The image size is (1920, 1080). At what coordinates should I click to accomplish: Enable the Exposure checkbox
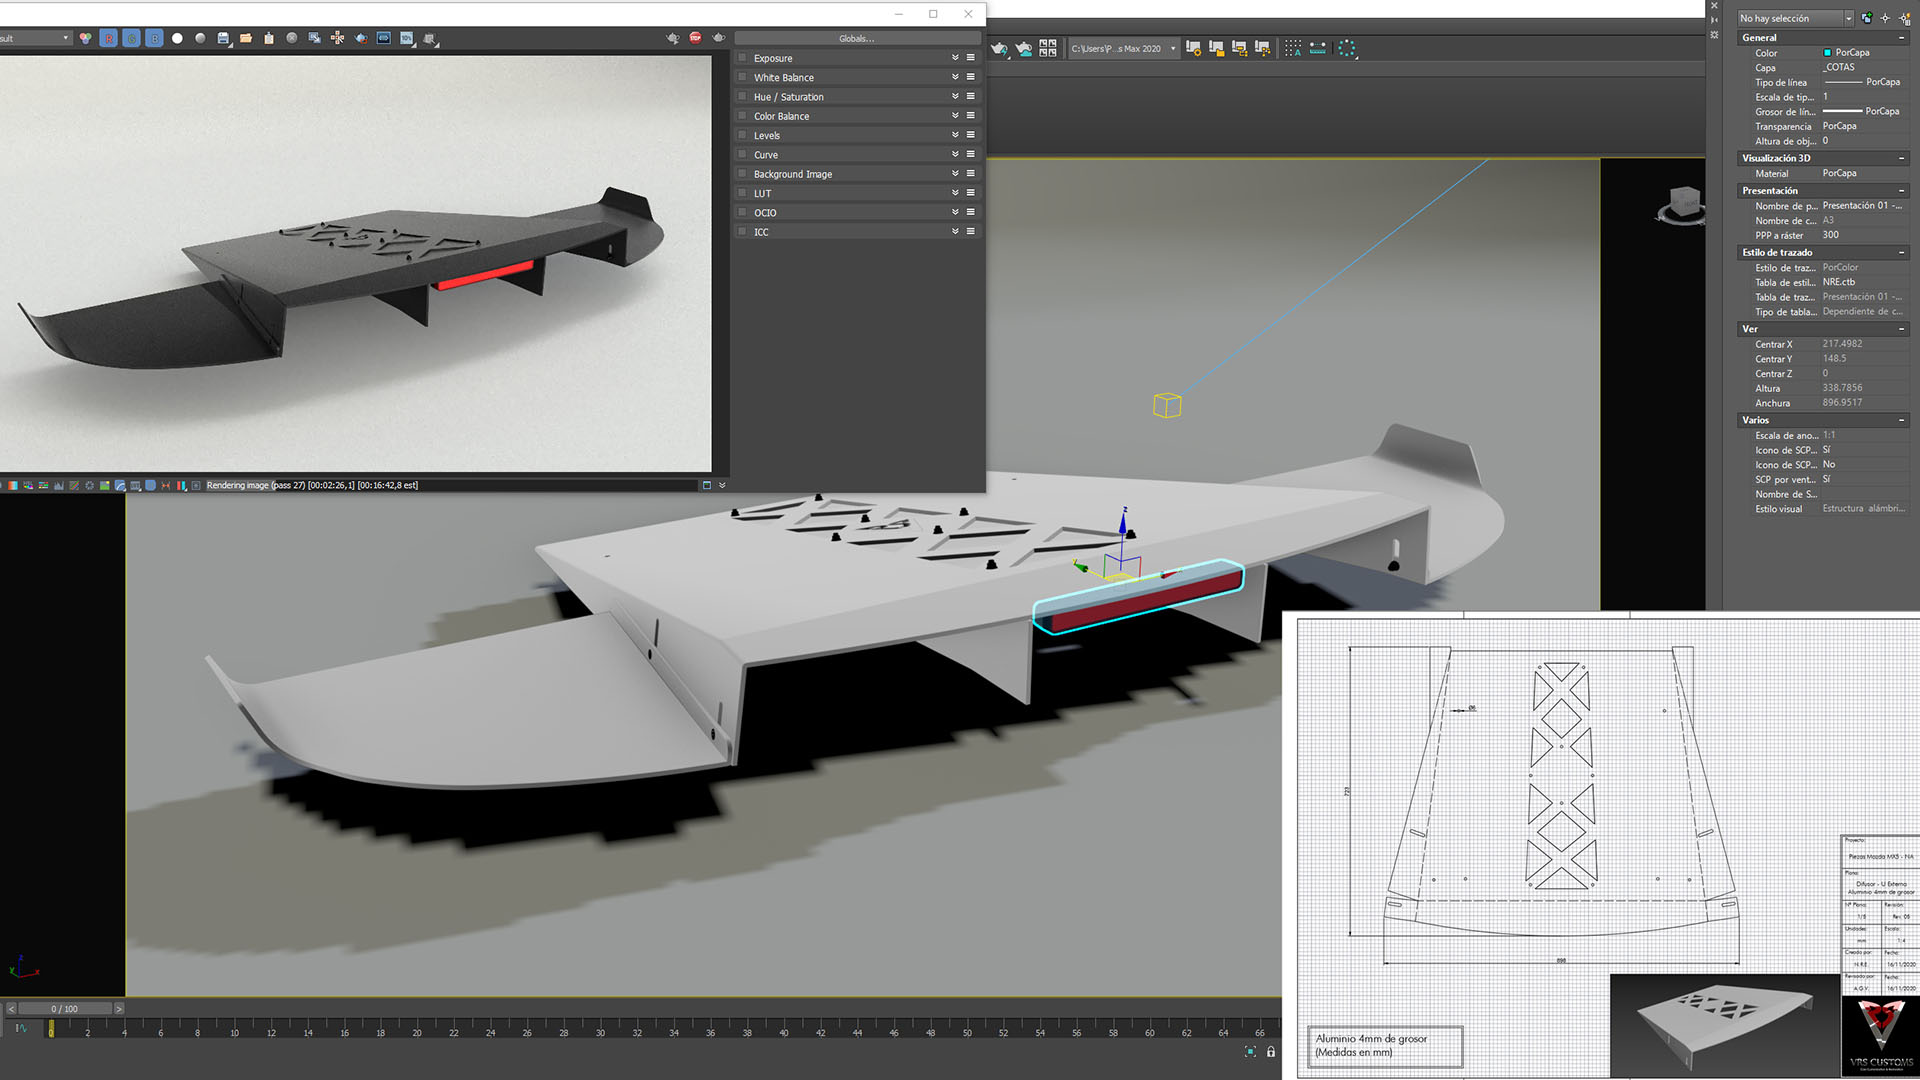coord(742,58)
